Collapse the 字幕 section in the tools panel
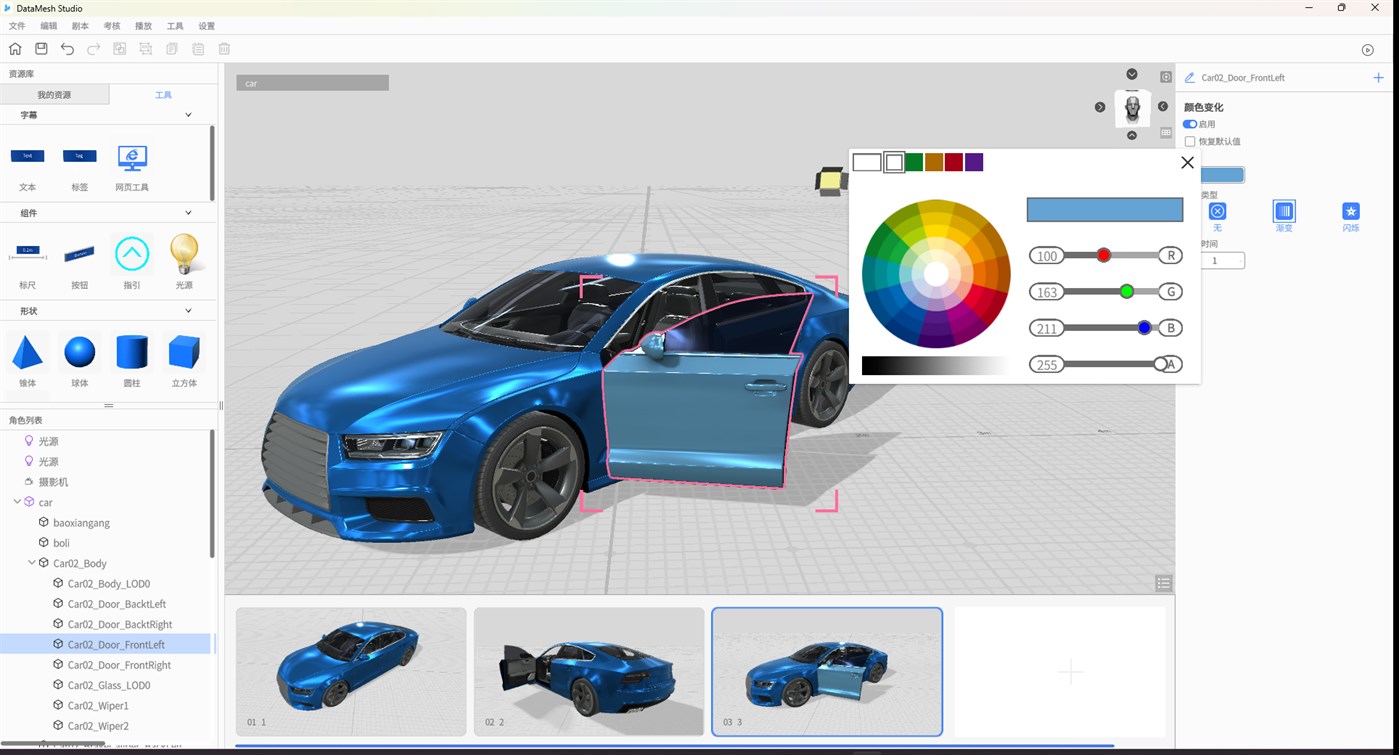Image resolution: width=1399 pixels, height=755 pixels. click(188, 114)
